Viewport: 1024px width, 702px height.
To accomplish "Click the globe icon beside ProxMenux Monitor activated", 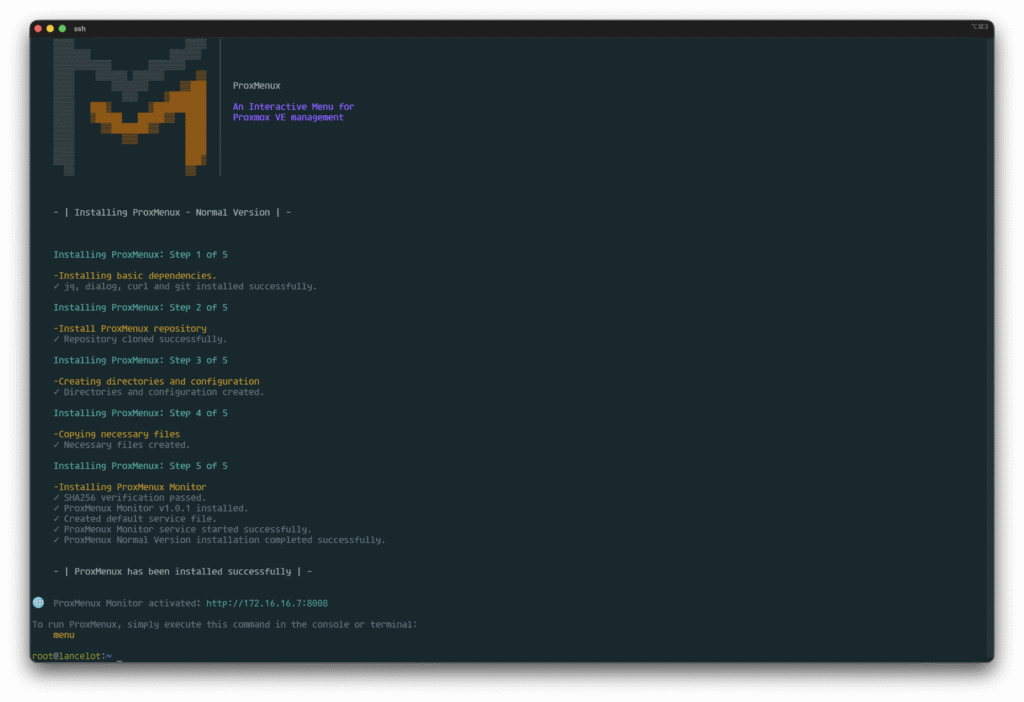I will pyautogui.click(x=38, y=603).
